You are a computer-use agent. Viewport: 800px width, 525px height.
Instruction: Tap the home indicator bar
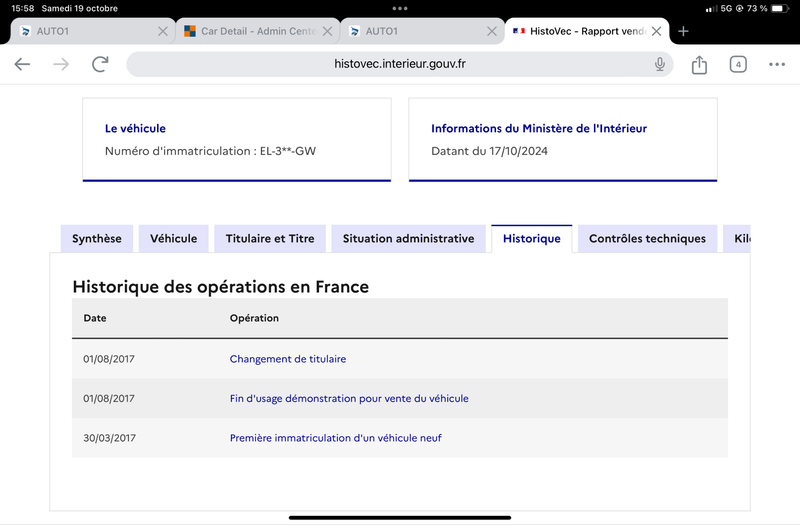tap(400, 518)
